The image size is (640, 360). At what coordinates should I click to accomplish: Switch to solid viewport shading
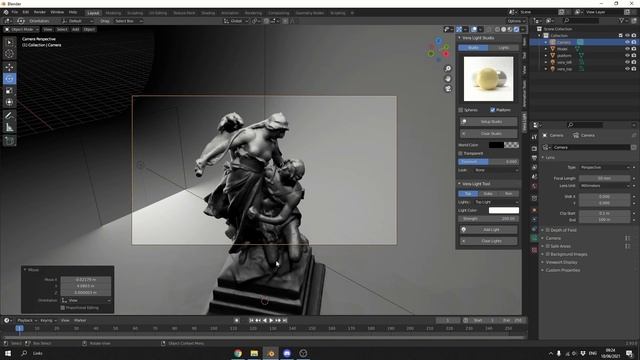[x=504, y=29]
